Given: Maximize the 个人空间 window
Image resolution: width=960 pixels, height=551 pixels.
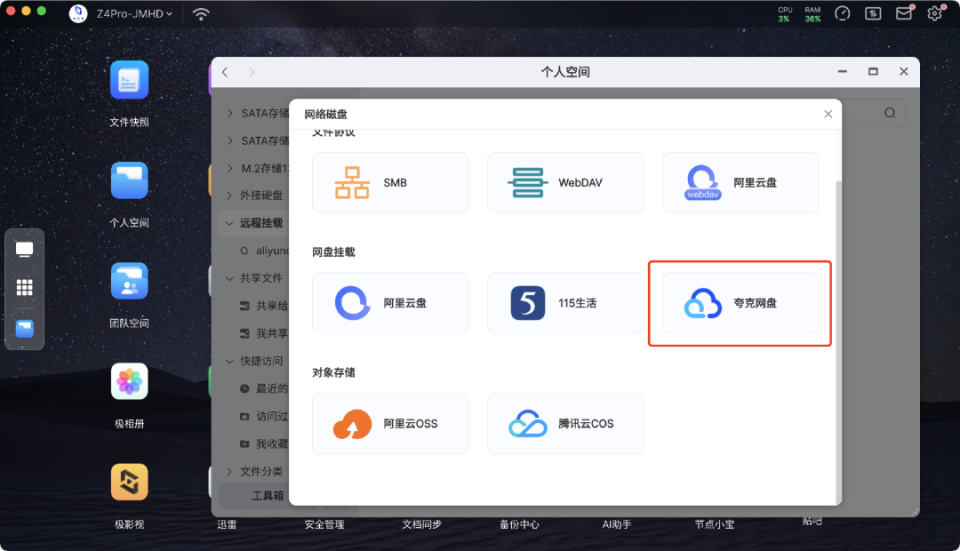Looking at the screenshot, I should tap(873, 72).
